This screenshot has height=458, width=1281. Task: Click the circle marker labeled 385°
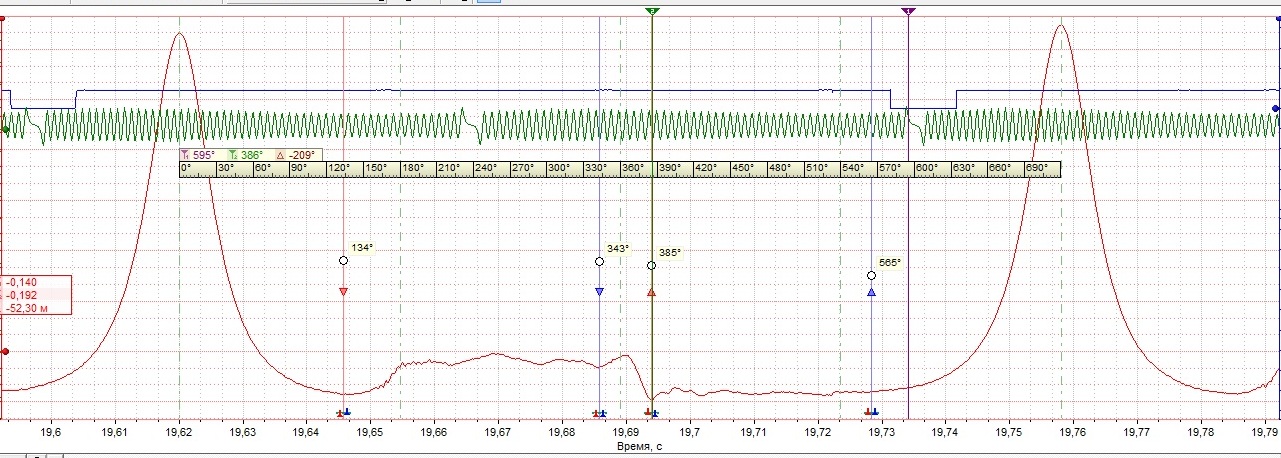pos(651,265)
